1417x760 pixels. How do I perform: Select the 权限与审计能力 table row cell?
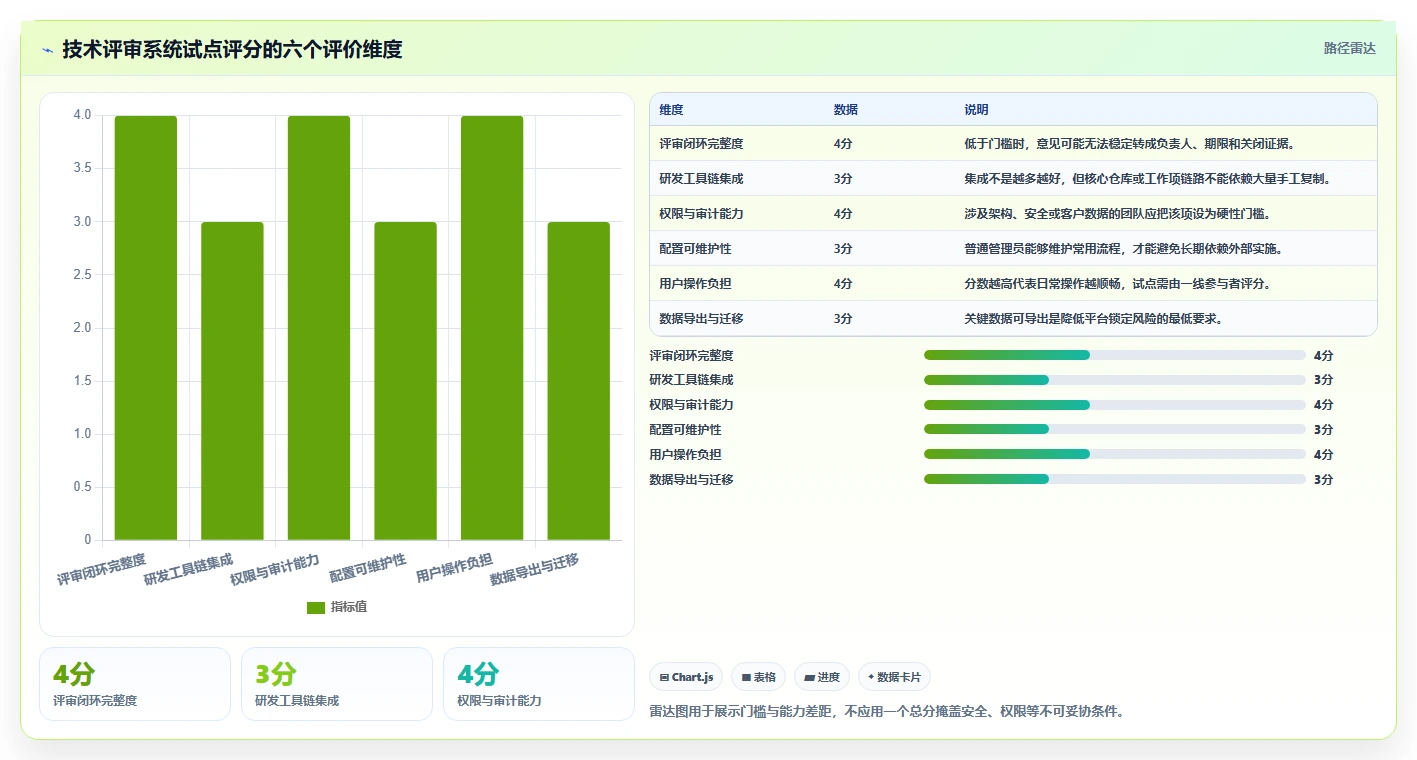click(x=701, y=214)
